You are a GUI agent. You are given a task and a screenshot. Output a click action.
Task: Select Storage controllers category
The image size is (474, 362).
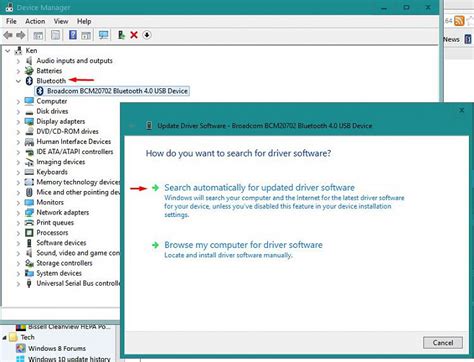point(64,263)
